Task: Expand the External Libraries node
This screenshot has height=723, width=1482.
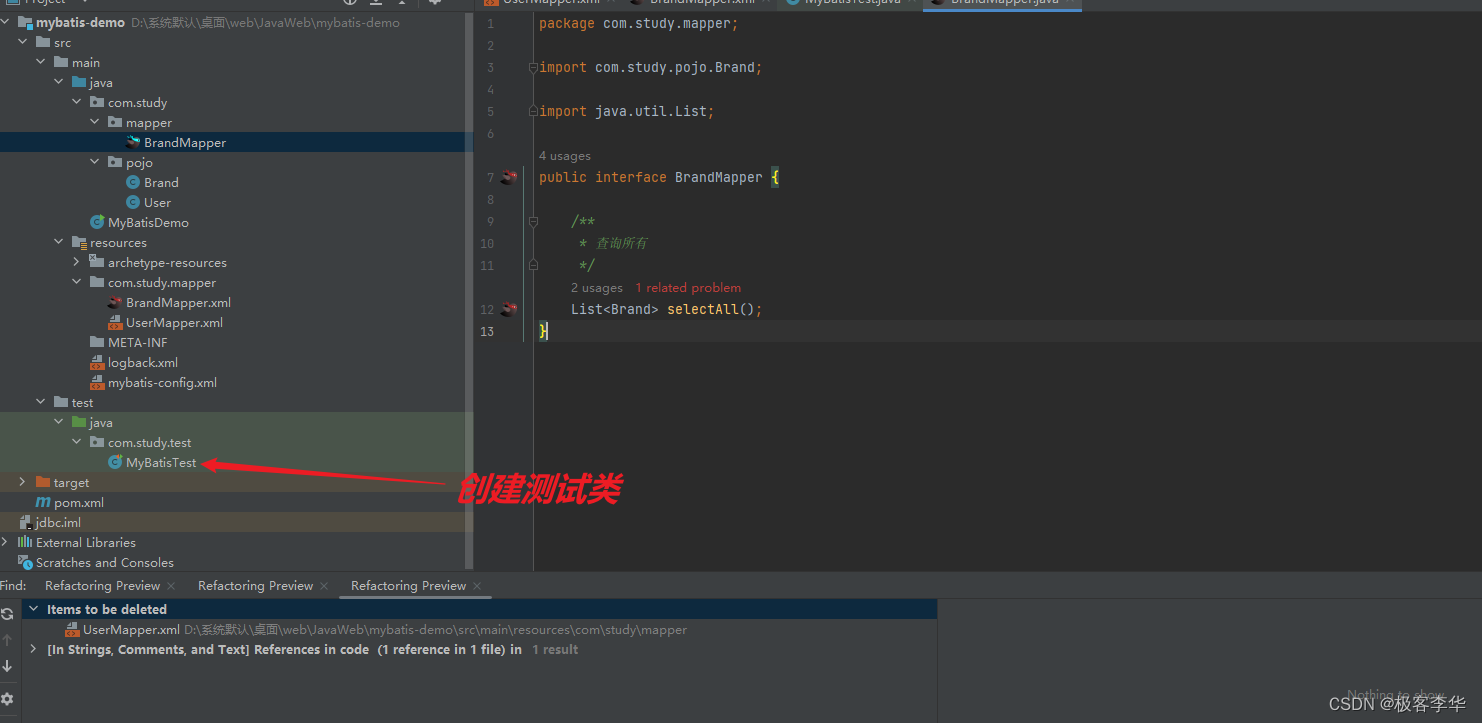Action: (x=6, y=542)
